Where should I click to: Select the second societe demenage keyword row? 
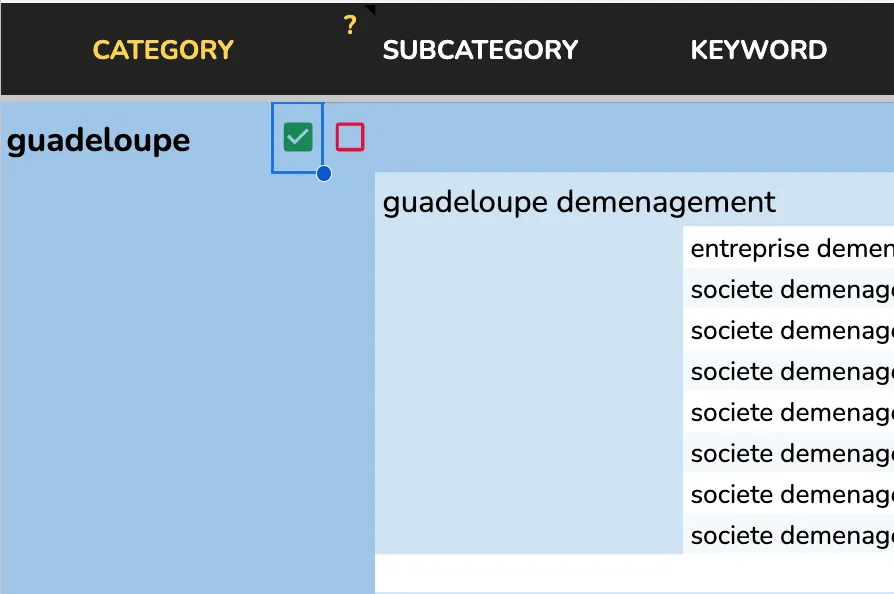[x=790, y=330]
